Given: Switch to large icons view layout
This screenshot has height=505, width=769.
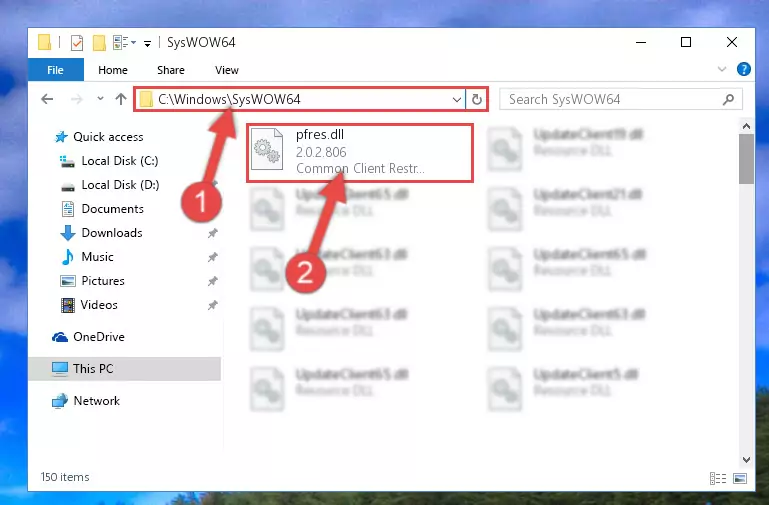Looking at the screenshot, I should pyautogui.click(x=740, y=478).
